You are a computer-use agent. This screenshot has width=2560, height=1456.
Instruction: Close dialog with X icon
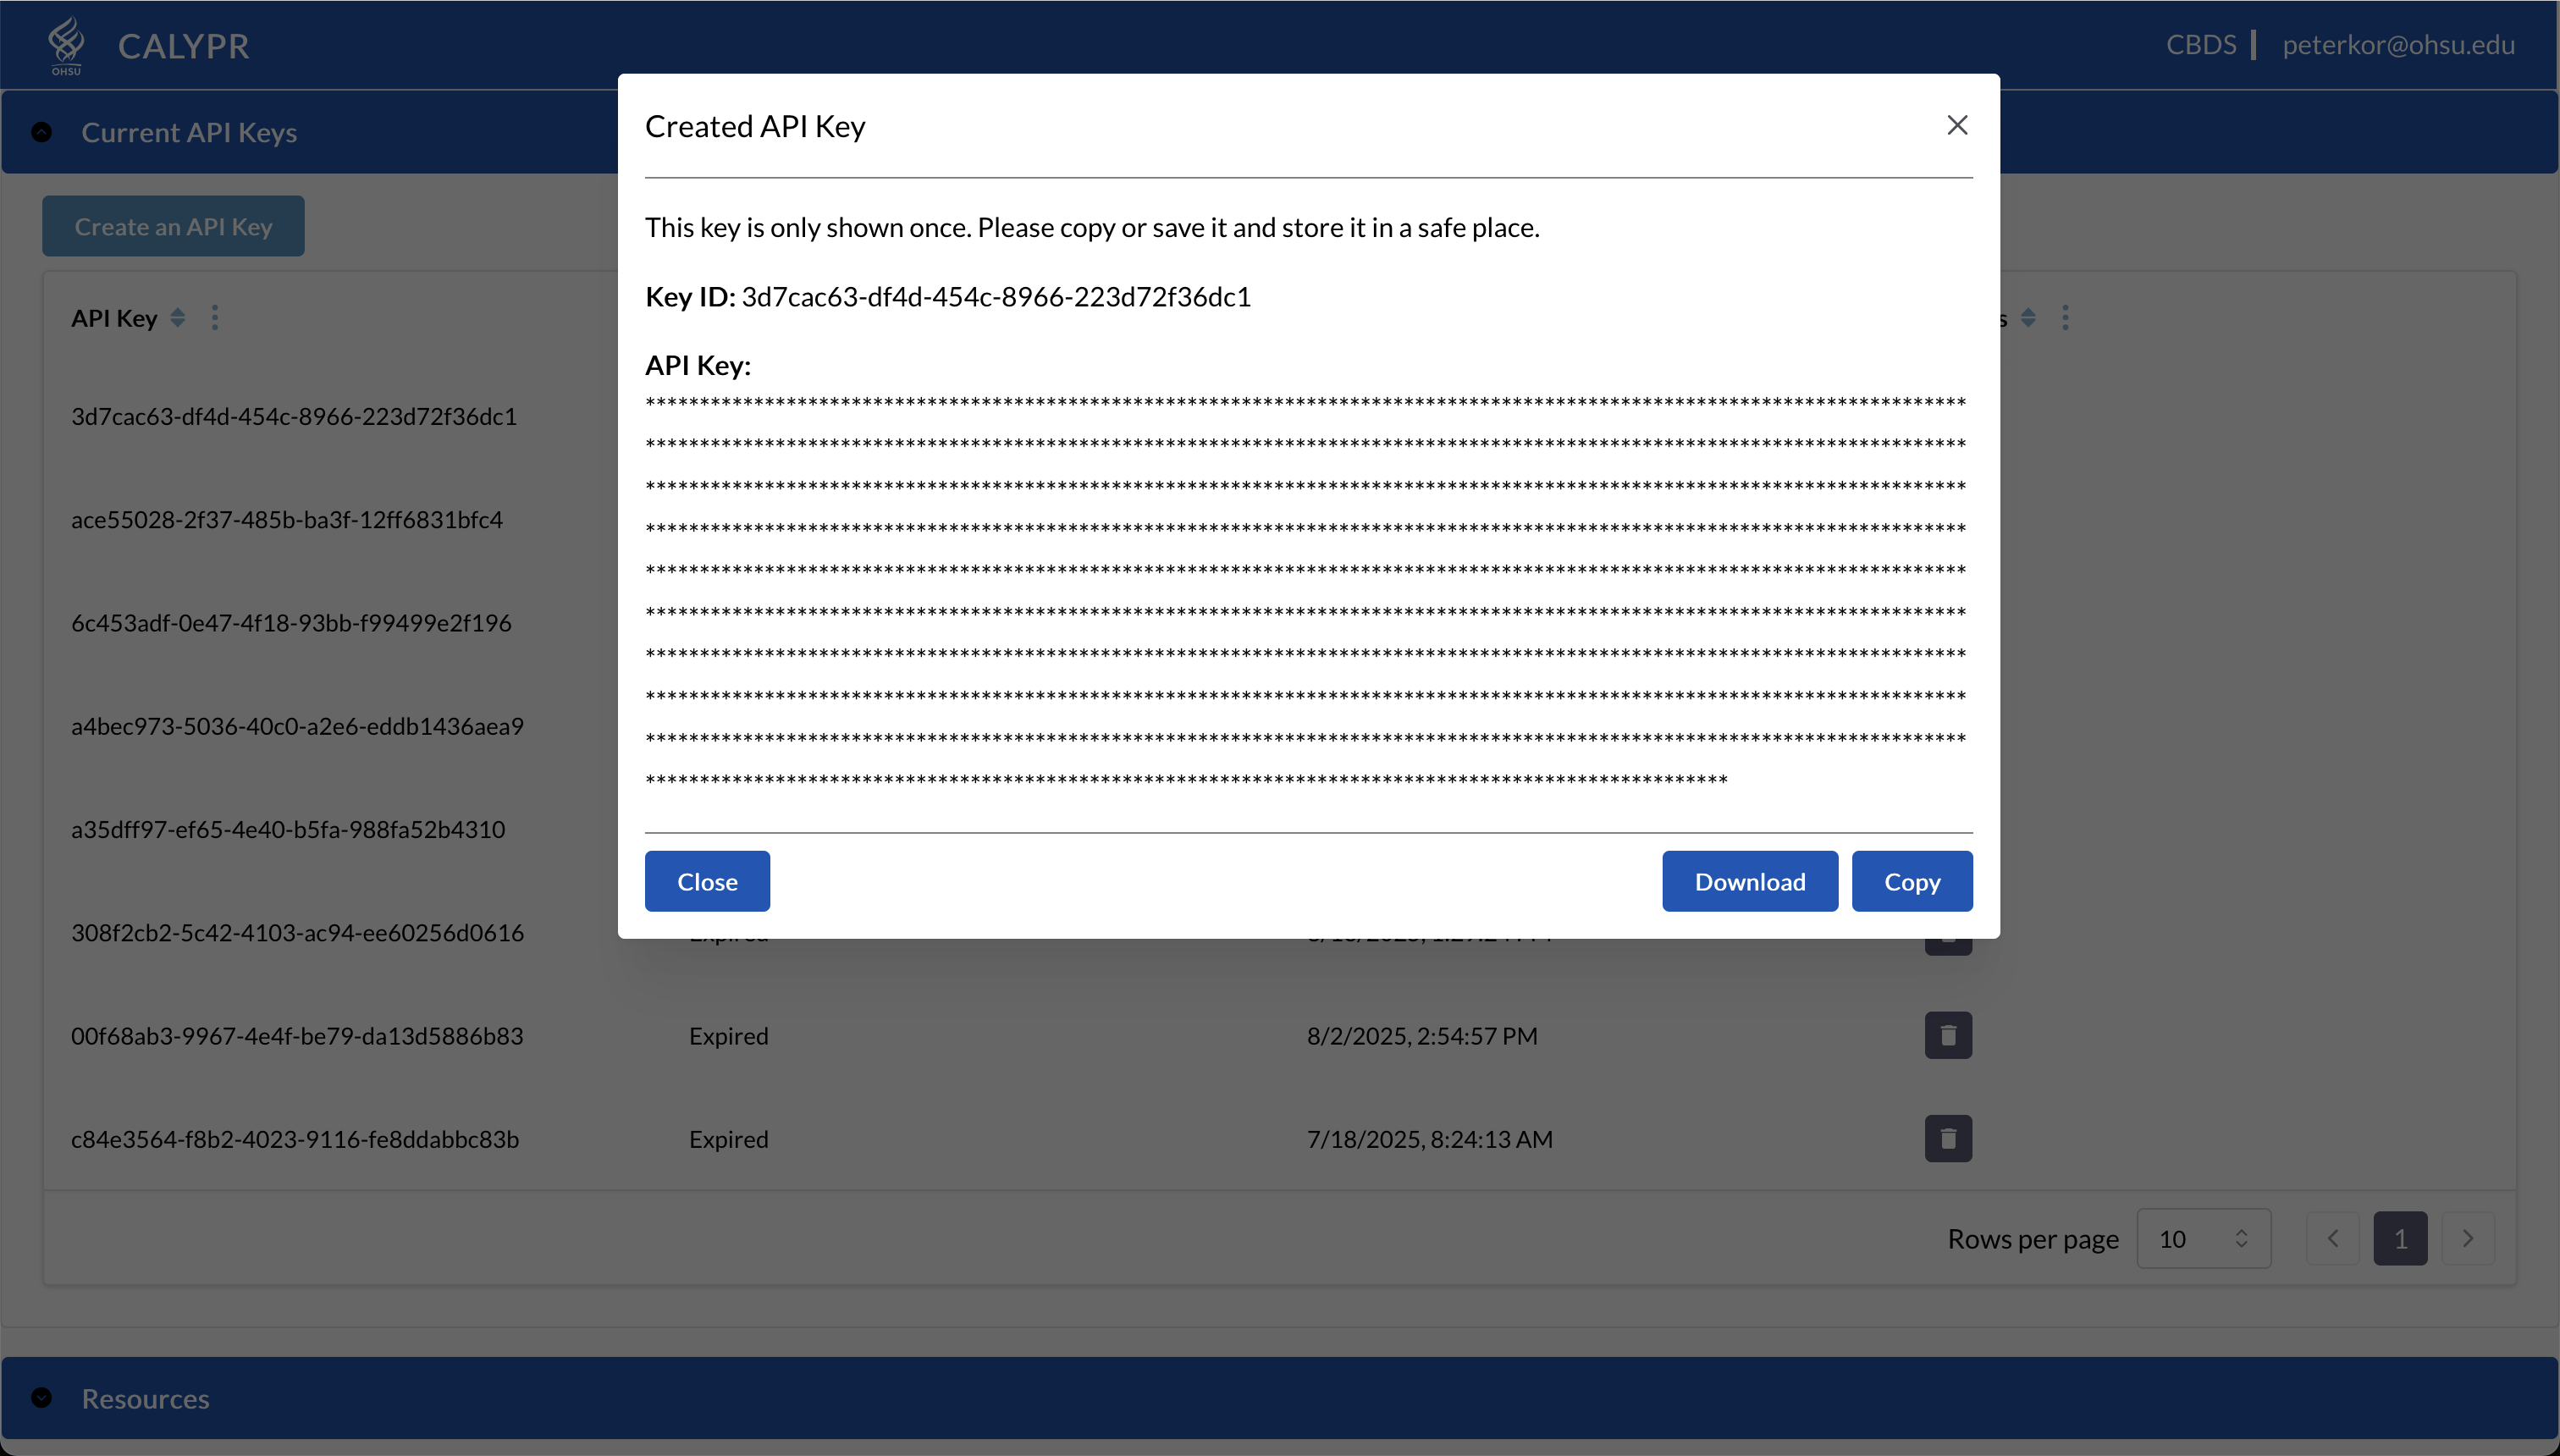[x=1957, y=125]
